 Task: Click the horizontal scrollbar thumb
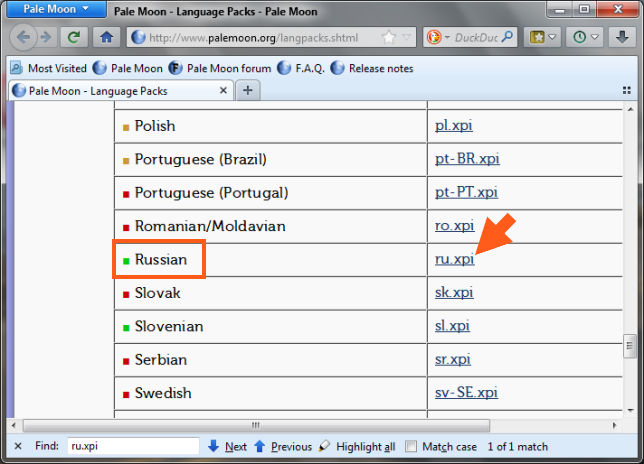pyautogui.click(x=256, y=425)
